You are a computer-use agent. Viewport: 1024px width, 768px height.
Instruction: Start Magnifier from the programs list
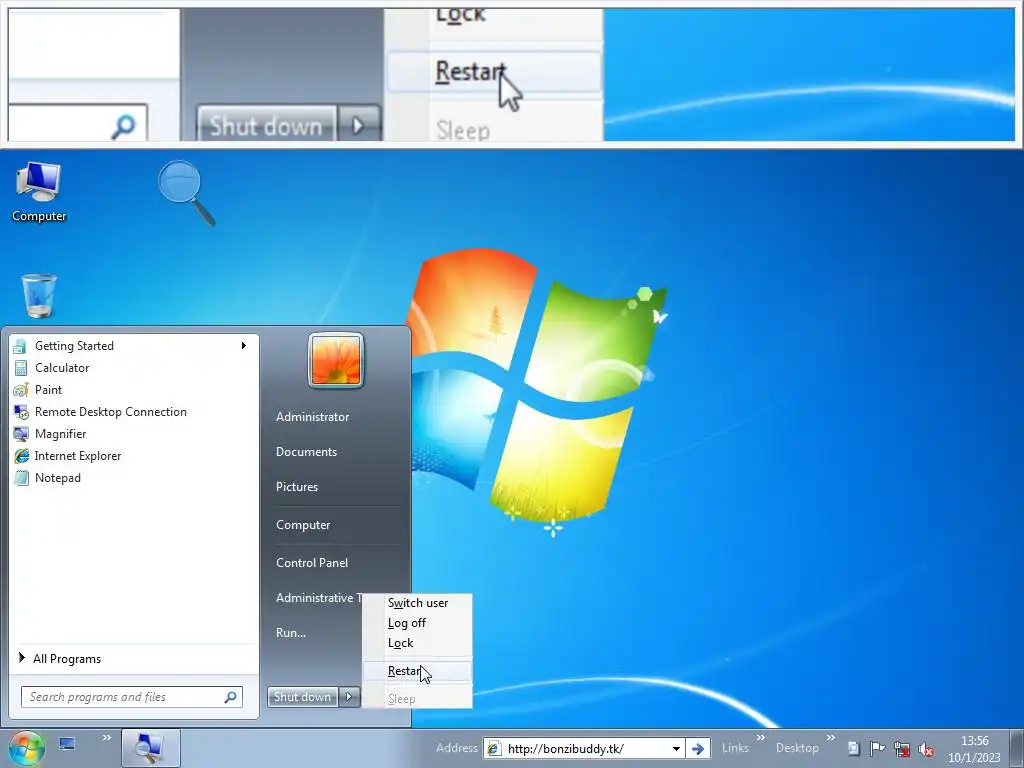(134, 434)
